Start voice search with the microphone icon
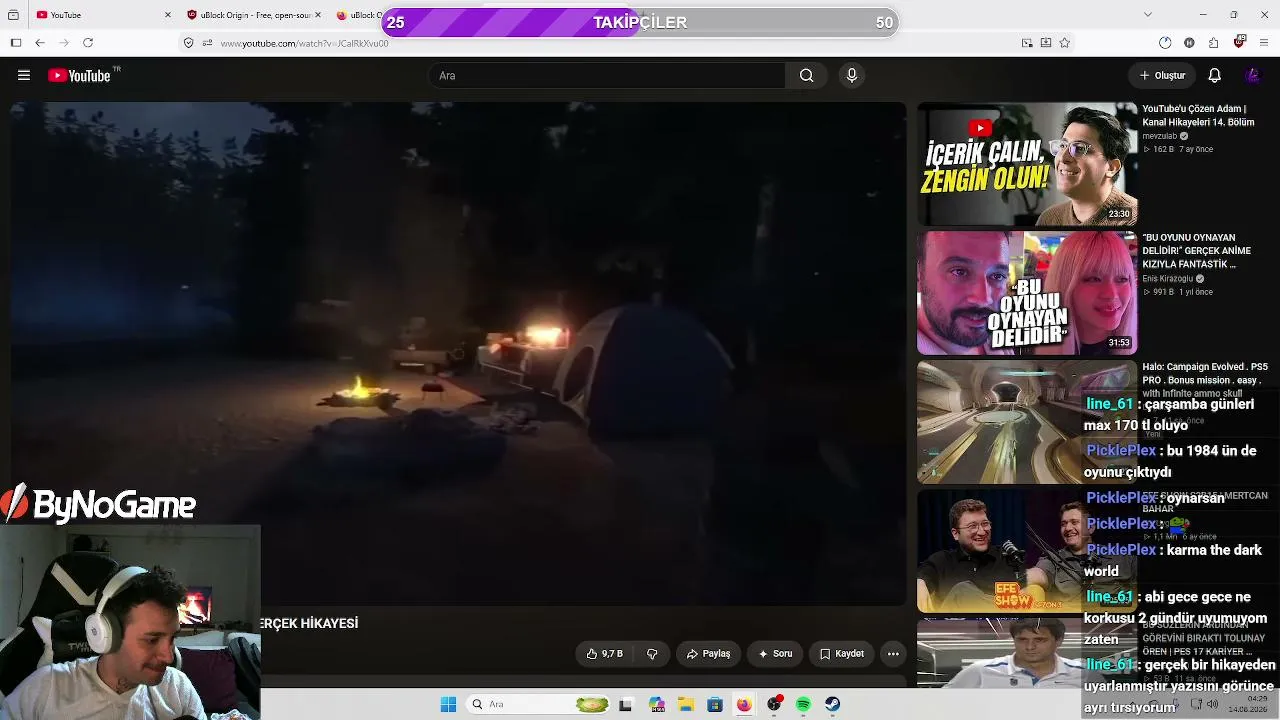Image resolution: width=1280 pixels, height=720 pixels. (852, 75)
